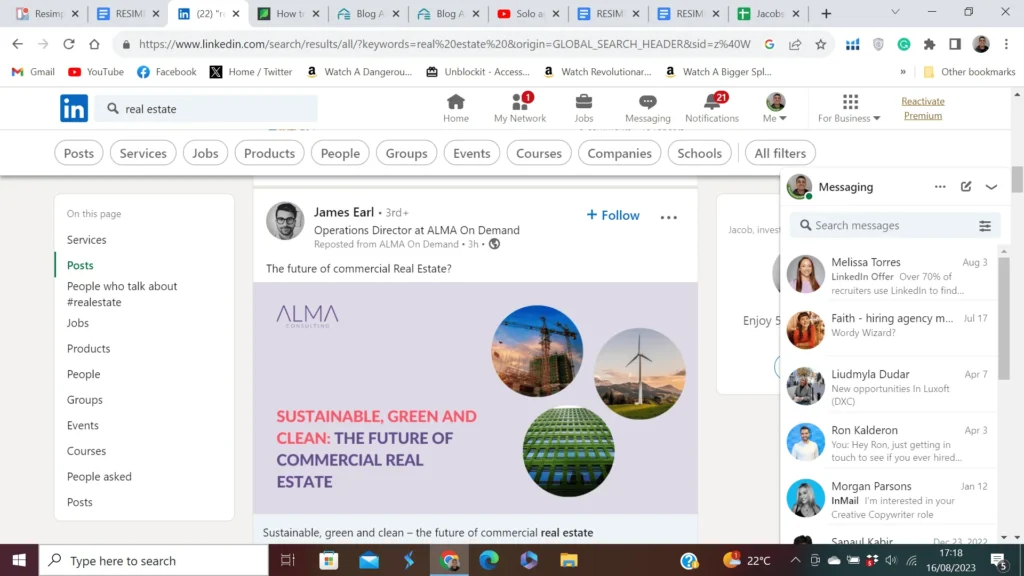Open Messaging panel three-dot options
This screenshot has width=1024, height=576.
[940, 187]
